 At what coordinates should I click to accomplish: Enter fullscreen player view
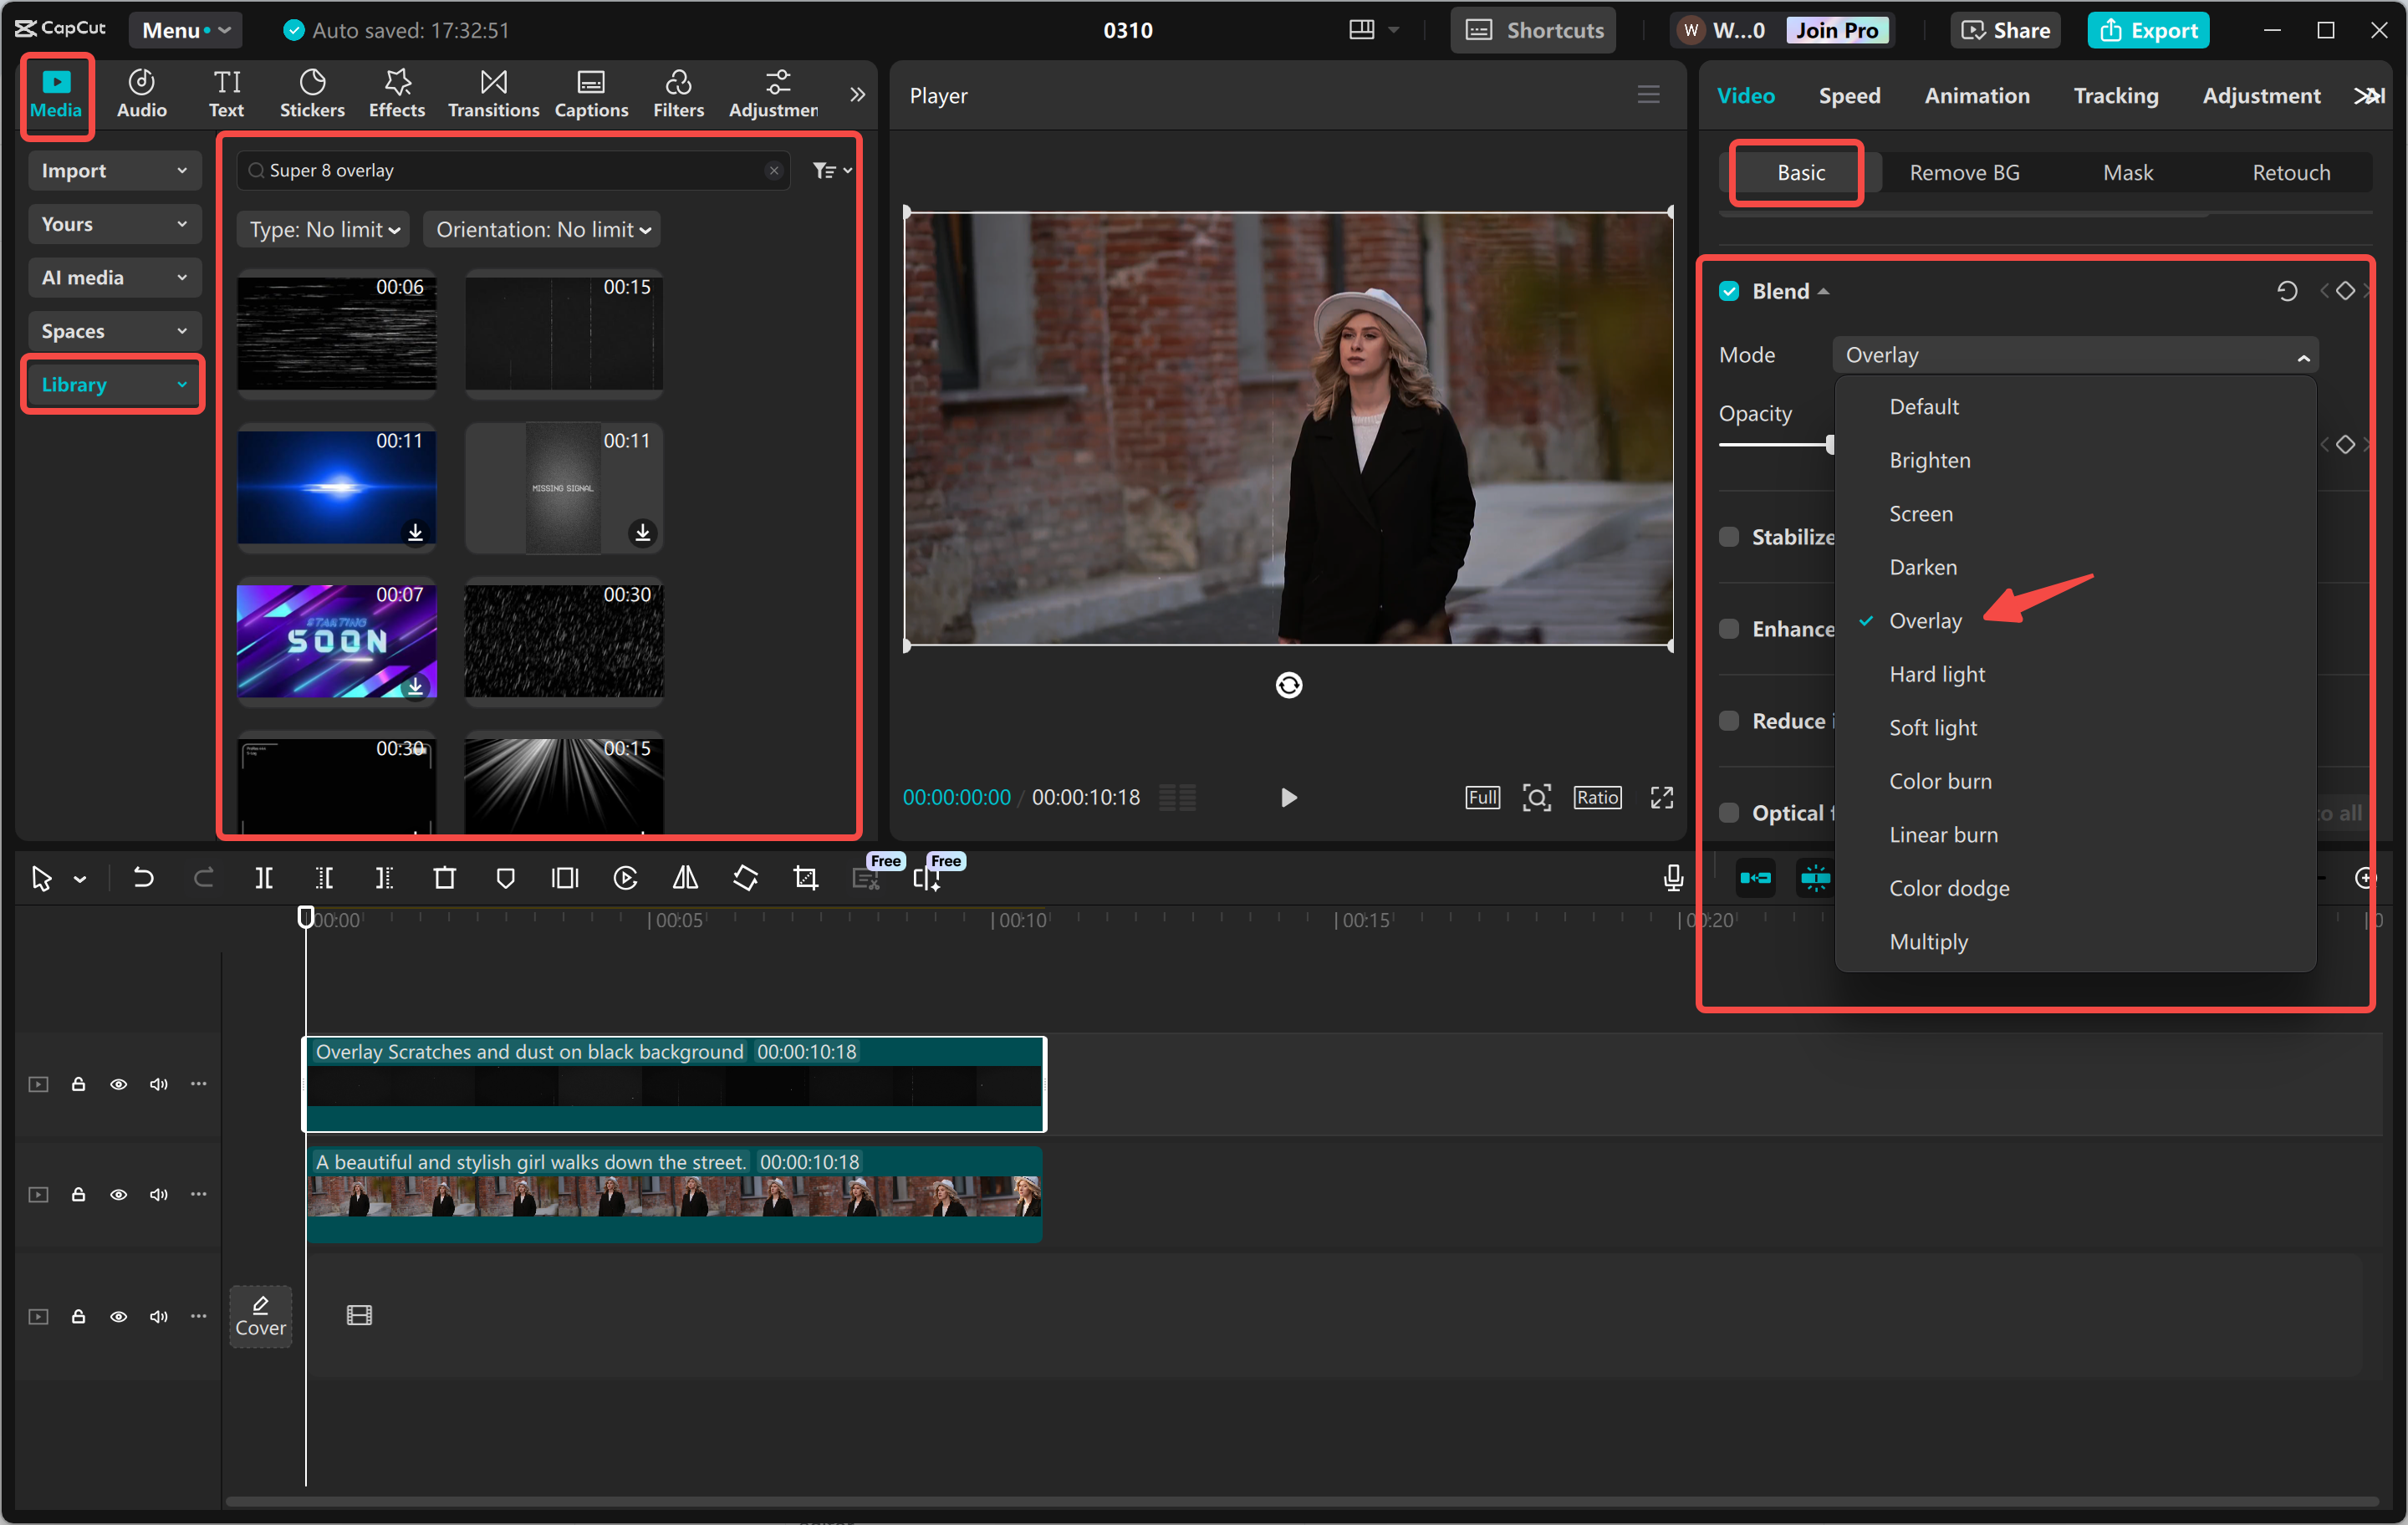1661,797
